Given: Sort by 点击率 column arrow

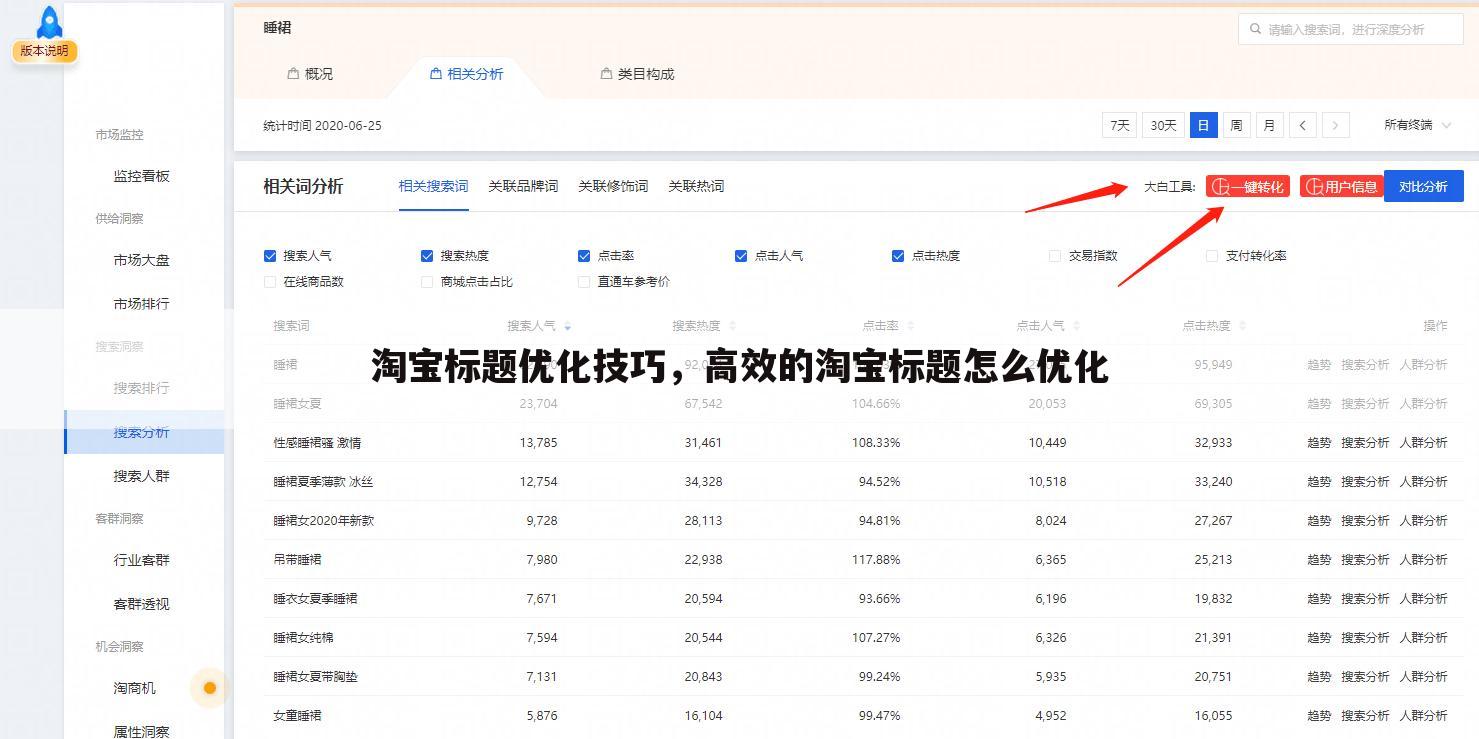Looking at the screenshot, I should click(911, 326).
